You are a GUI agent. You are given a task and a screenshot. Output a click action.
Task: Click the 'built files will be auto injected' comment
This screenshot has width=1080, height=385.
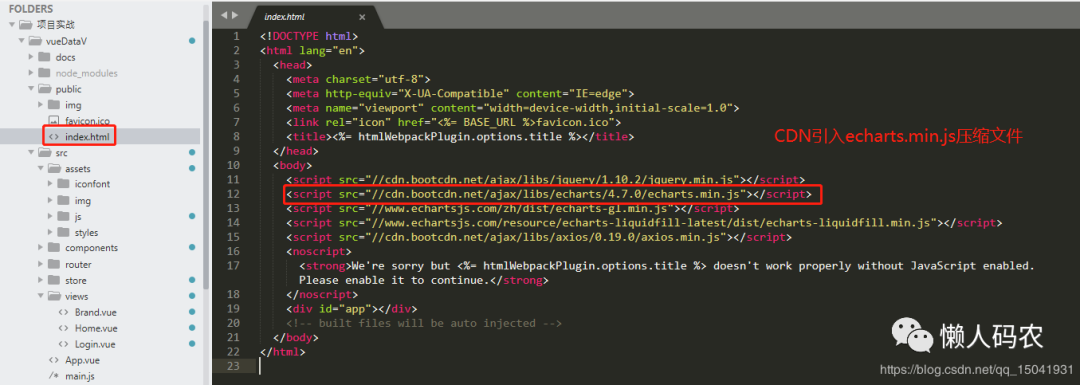click(x=424, y=323)
